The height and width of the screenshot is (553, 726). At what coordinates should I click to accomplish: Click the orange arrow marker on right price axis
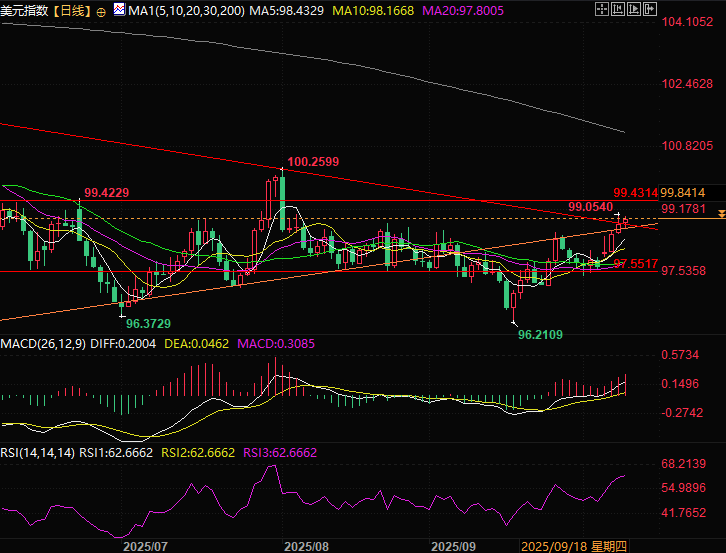pos(721,217)
